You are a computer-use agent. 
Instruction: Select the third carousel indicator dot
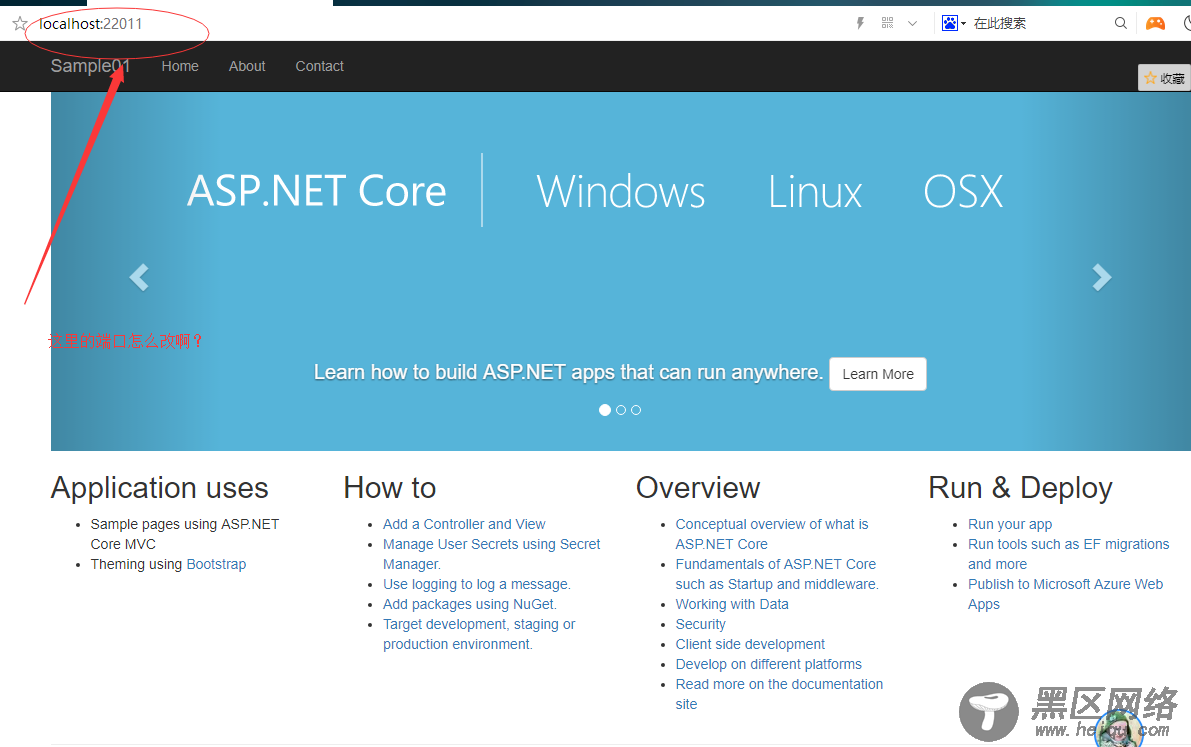click(x=636, y=410)
